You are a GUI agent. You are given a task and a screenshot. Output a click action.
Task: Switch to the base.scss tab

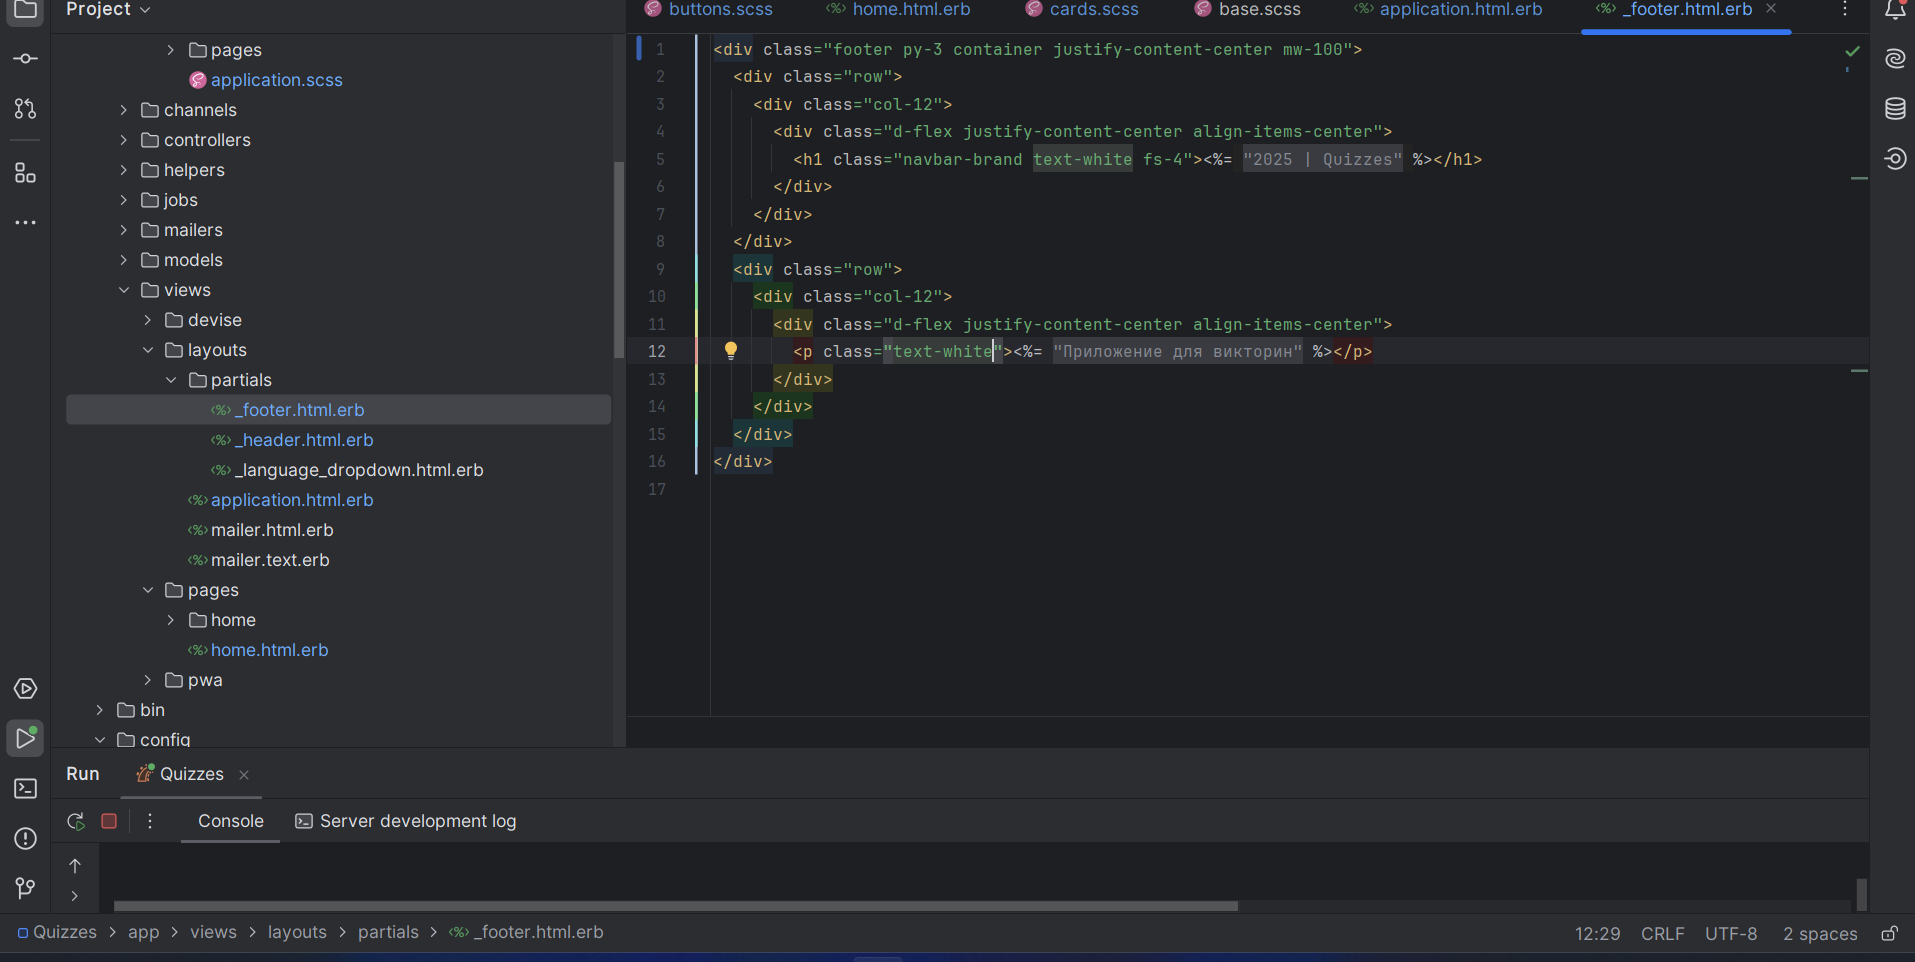[x=1248, y=10]
